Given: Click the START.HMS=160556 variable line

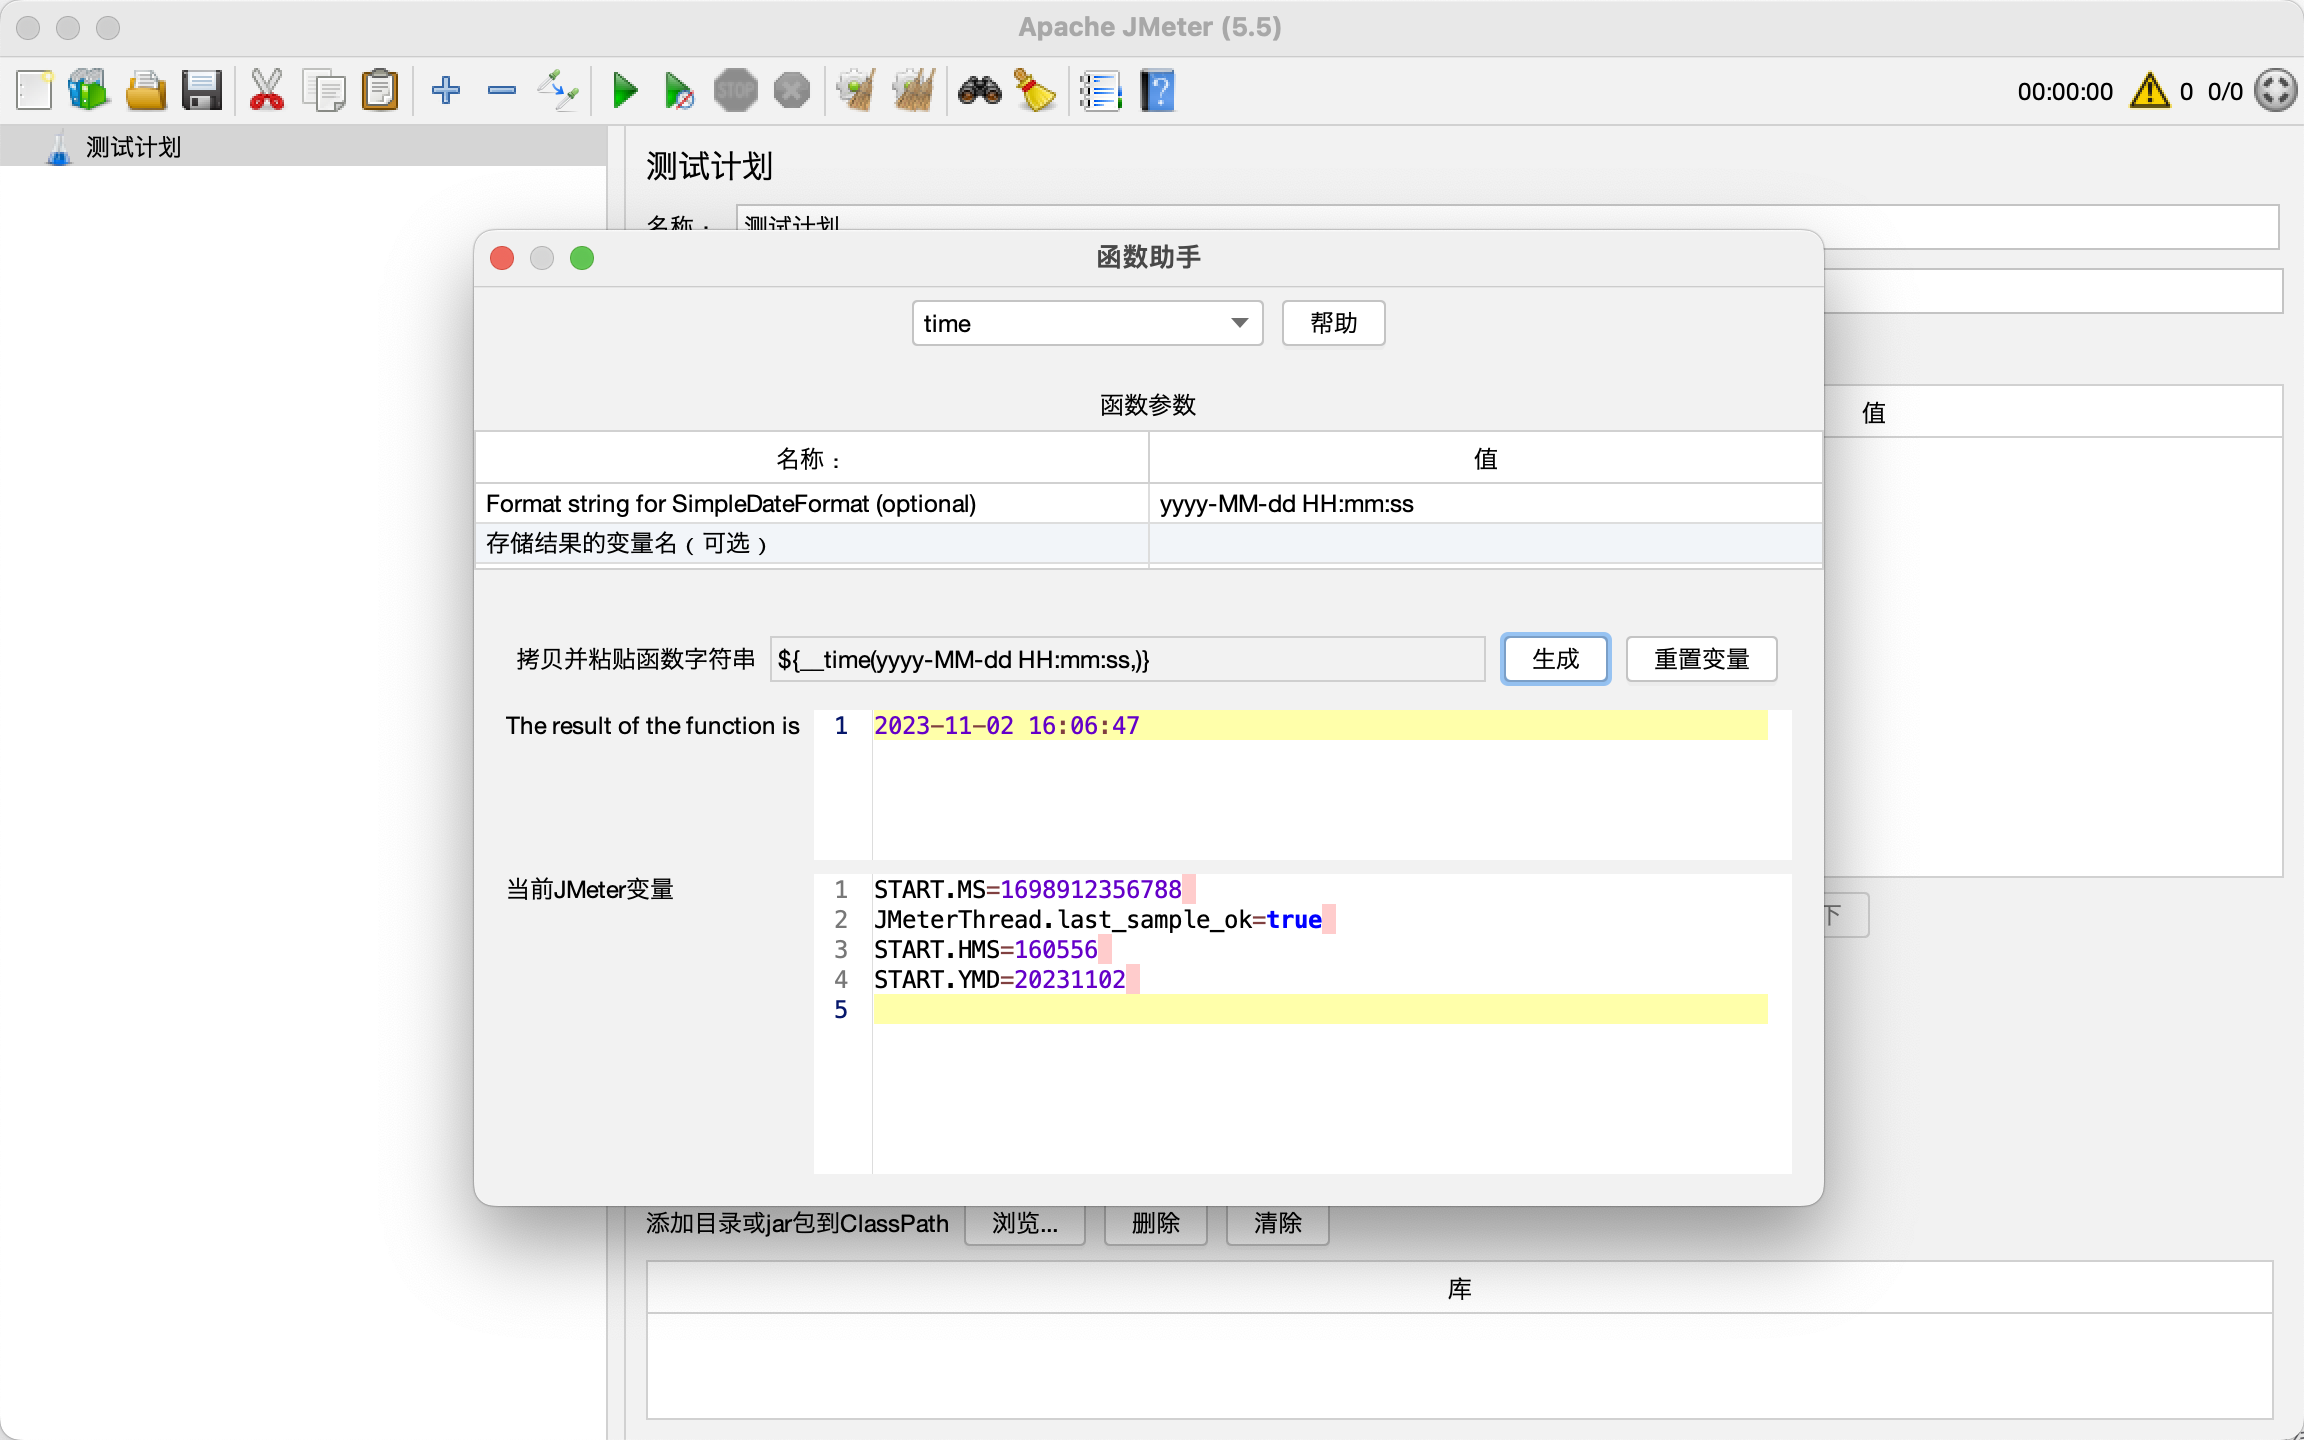Looking at the screenshot, I should [986, 949].
